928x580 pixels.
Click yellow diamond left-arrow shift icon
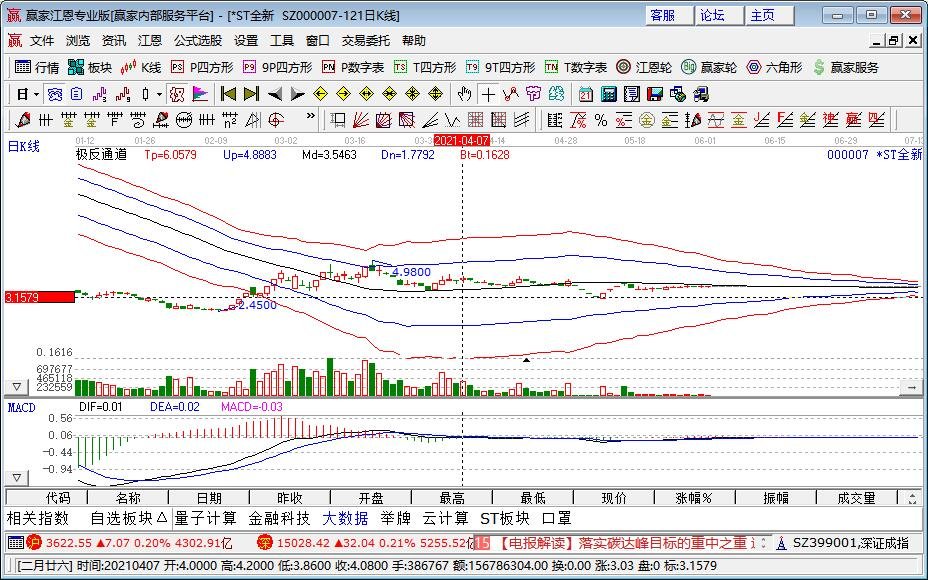[x=320, y=94]
